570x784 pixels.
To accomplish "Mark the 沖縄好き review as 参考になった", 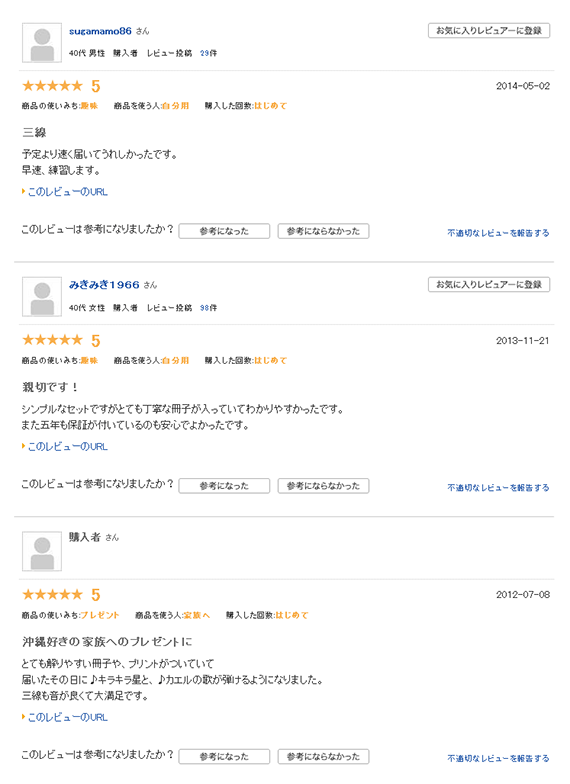I will point(224,756).
